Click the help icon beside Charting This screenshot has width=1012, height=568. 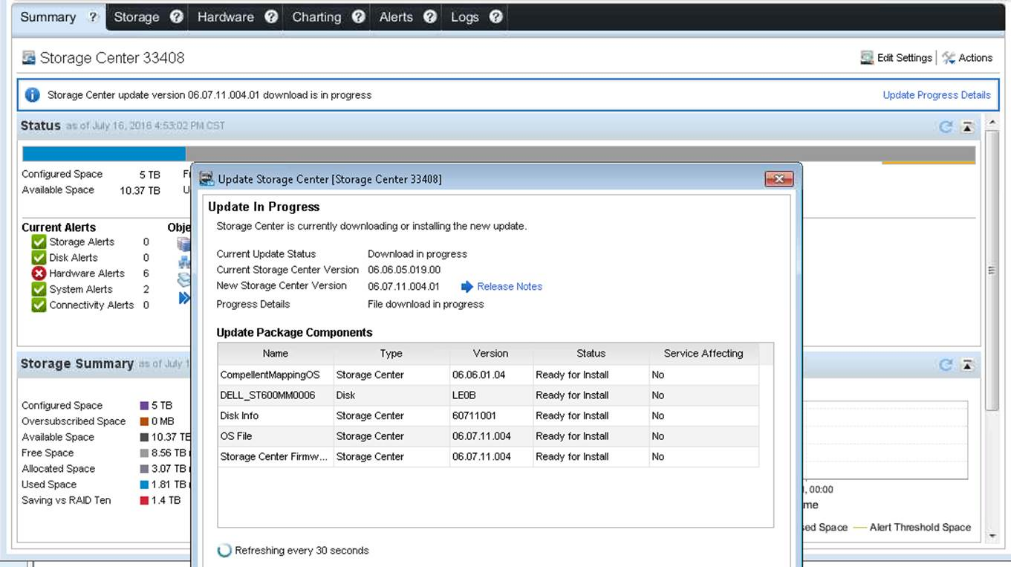click(358, 17)
